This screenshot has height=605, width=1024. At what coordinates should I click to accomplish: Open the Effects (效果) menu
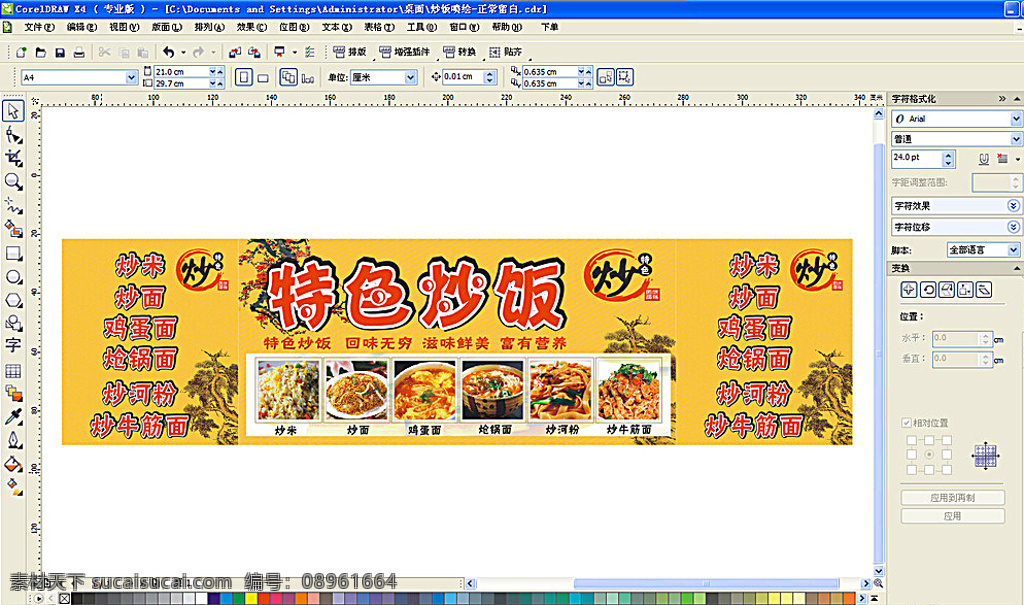pyautogui.click(x=251, y=27)
